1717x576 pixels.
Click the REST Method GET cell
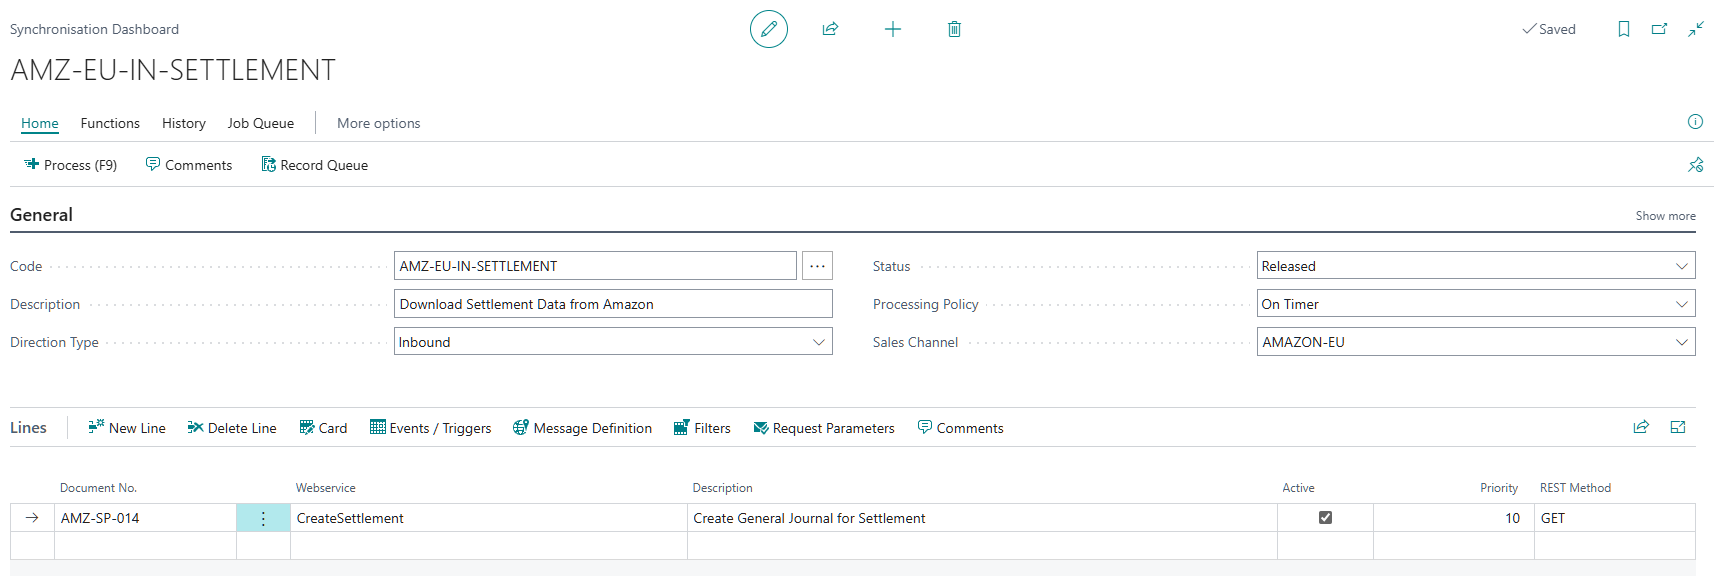click(x=1614, y=518)
